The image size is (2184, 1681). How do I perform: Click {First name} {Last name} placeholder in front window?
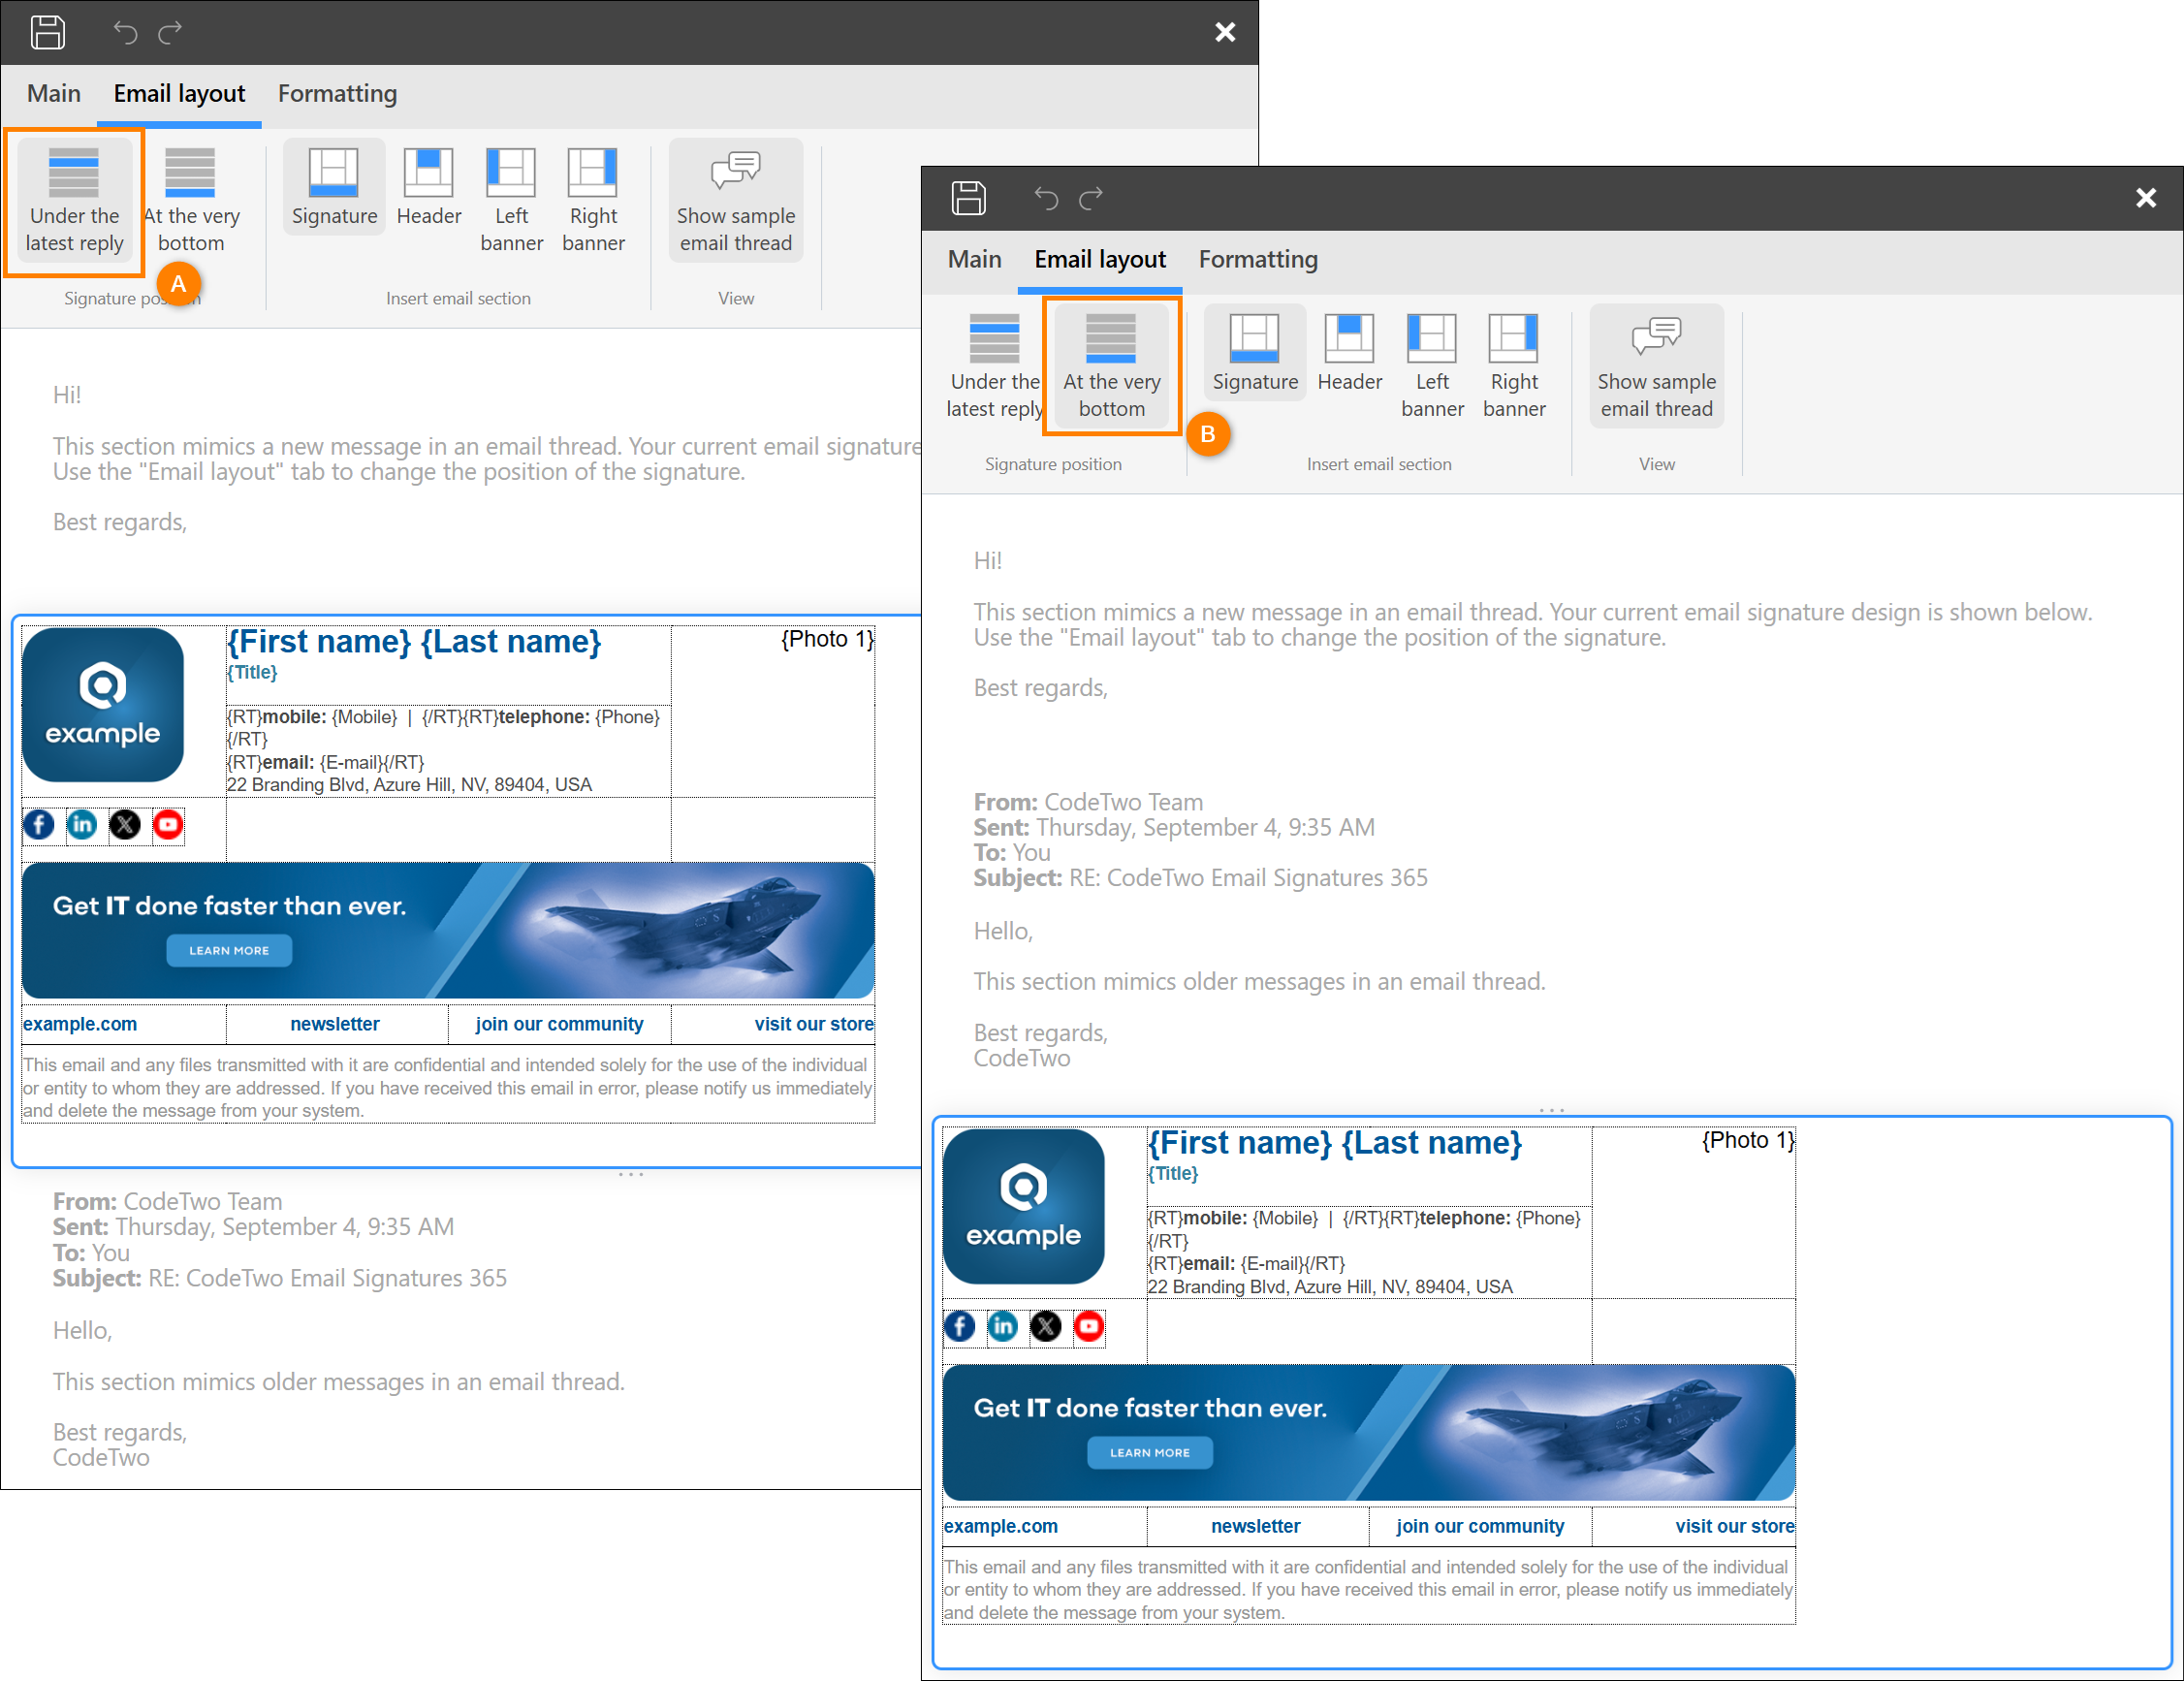point(1335,1144)
